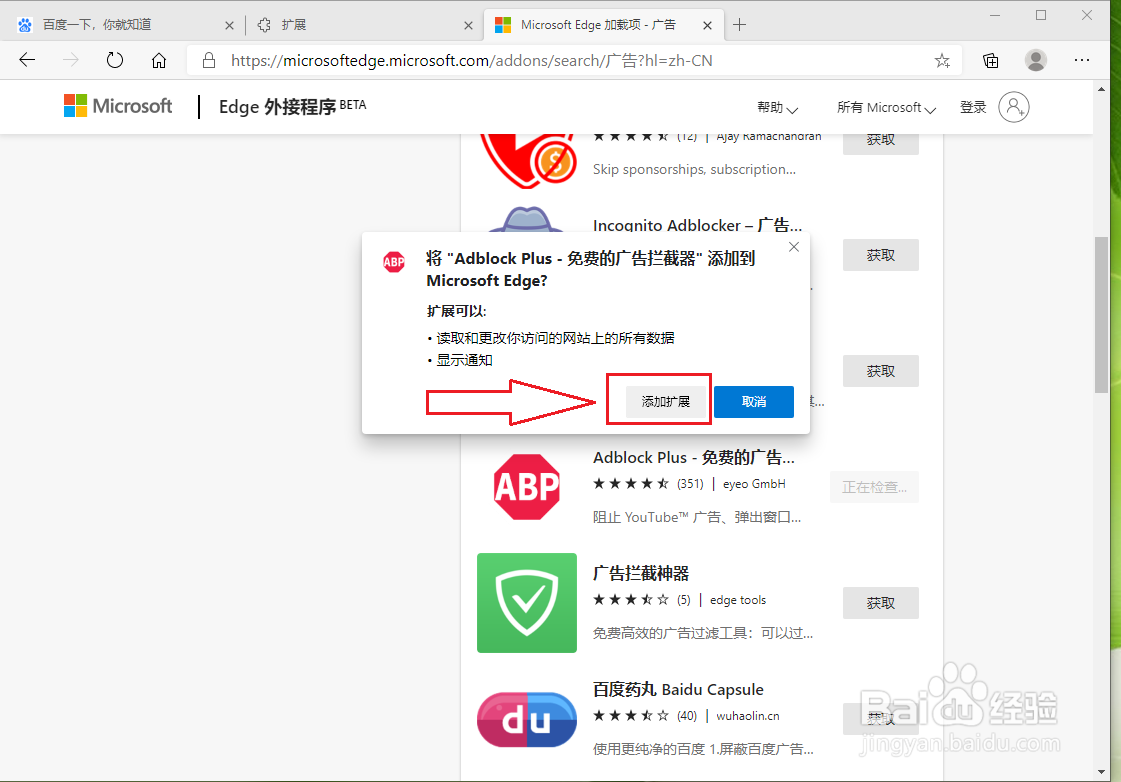Close the add-extension dialog with X
The width and height of the screenshot is (1121, 782).
pyautogui.click(x=794, y=247)
